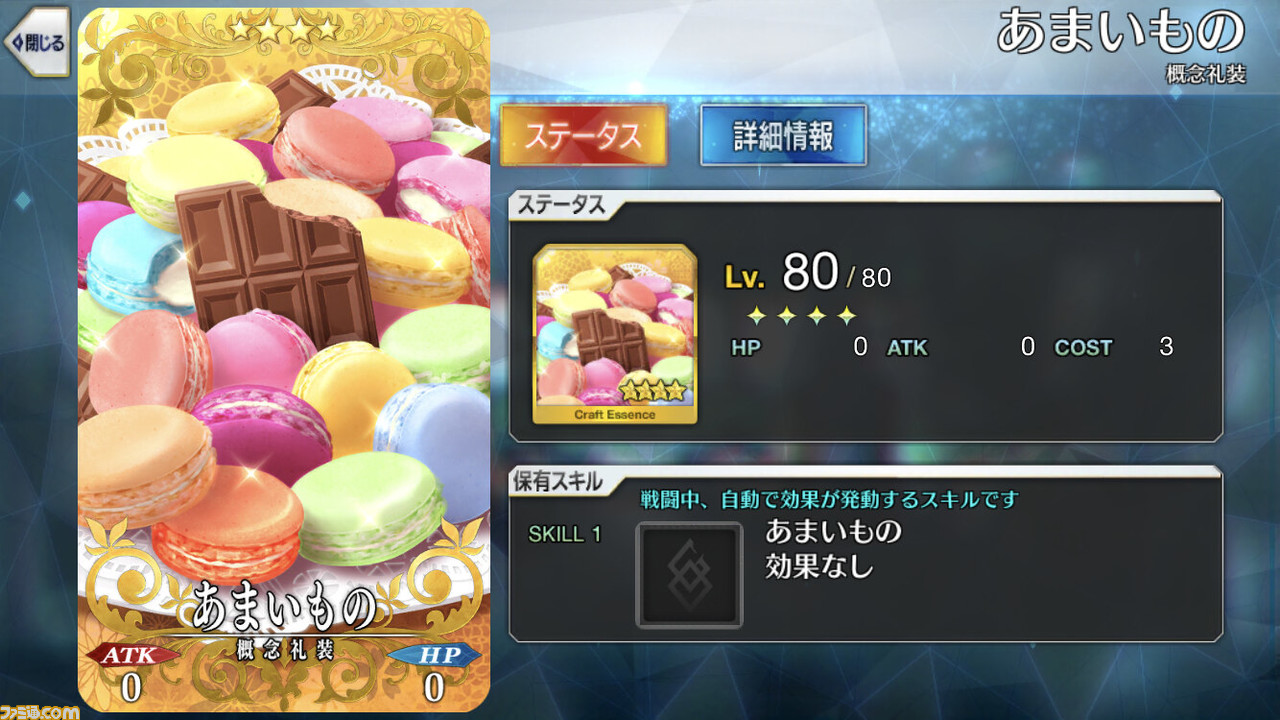Tap the 保有スキル section header
This screenshot has width=1280, height=720.
coord(560,482)
